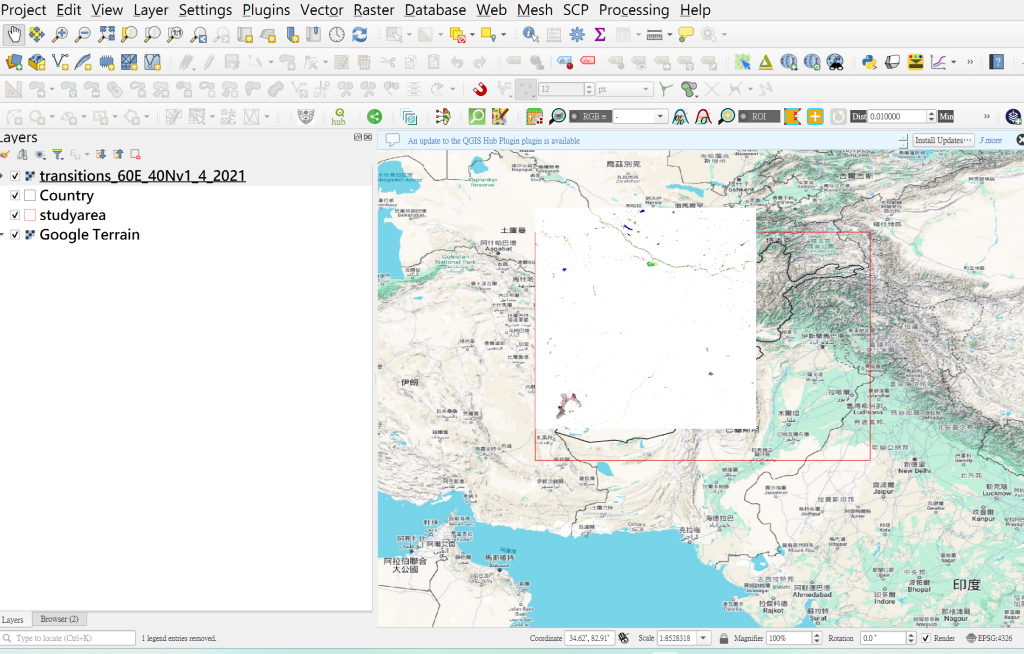
Task: Toggle the SCP RGB radio button
Action: click(575, 116)
